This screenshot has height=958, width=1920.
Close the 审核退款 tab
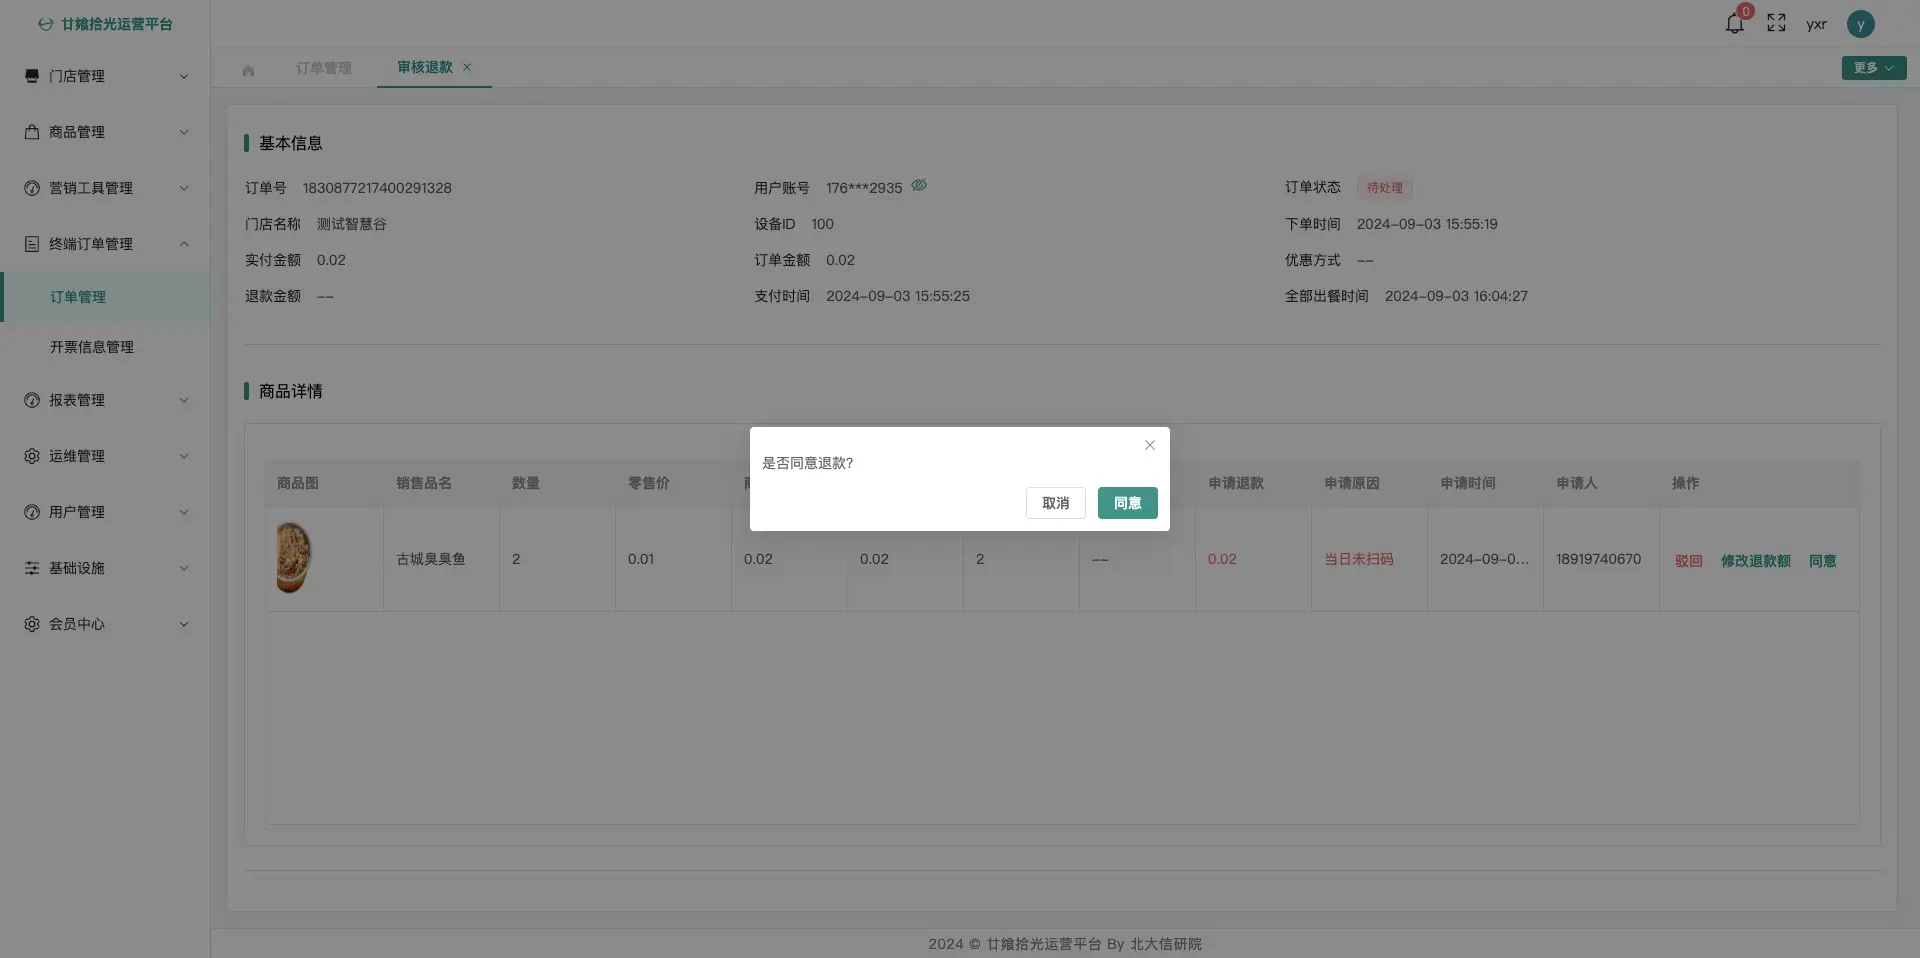[x=467, y=67]
